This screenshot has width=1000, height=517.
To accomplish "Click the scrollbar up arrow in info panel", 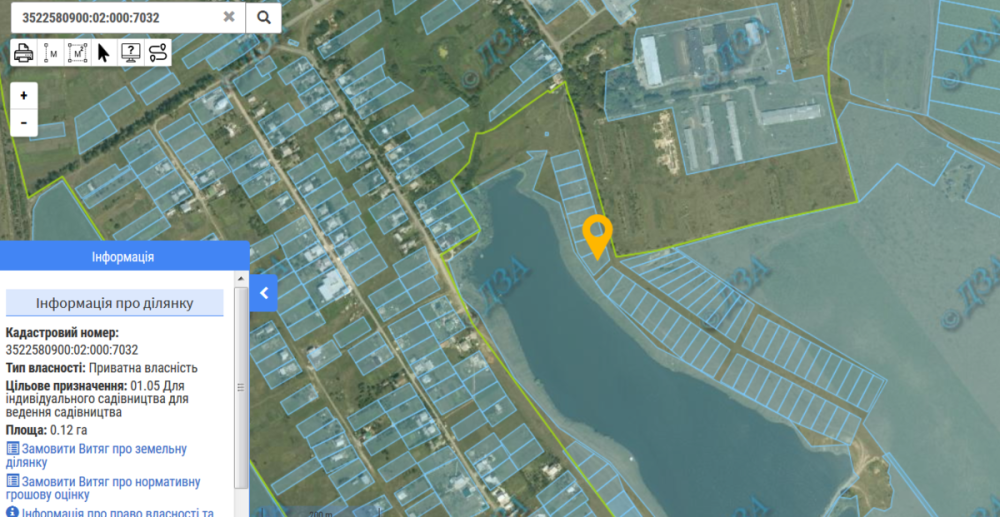I will click(241, 279).
